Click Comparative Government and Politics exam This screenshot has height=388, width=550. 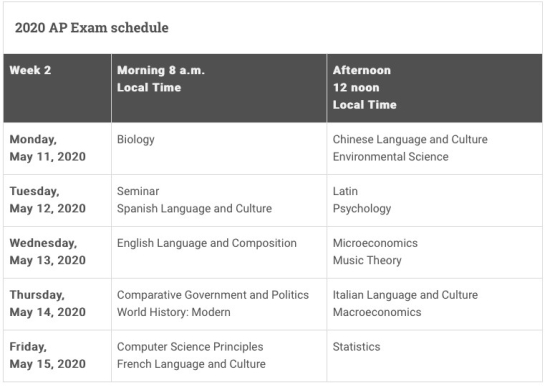tap(213, 295)
